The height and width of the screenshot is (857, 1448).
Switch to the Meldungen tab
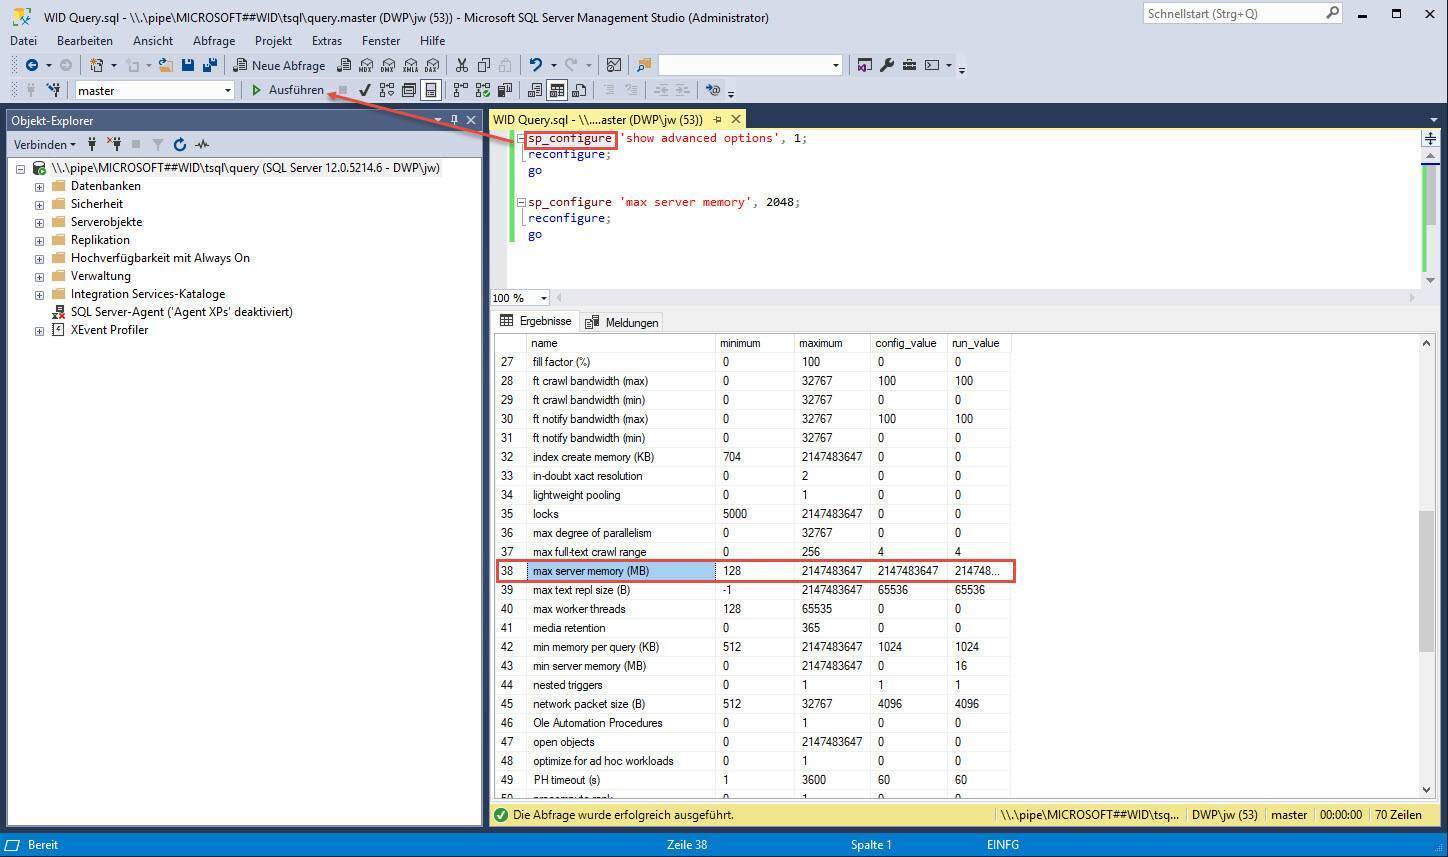(x=622, y=322)
